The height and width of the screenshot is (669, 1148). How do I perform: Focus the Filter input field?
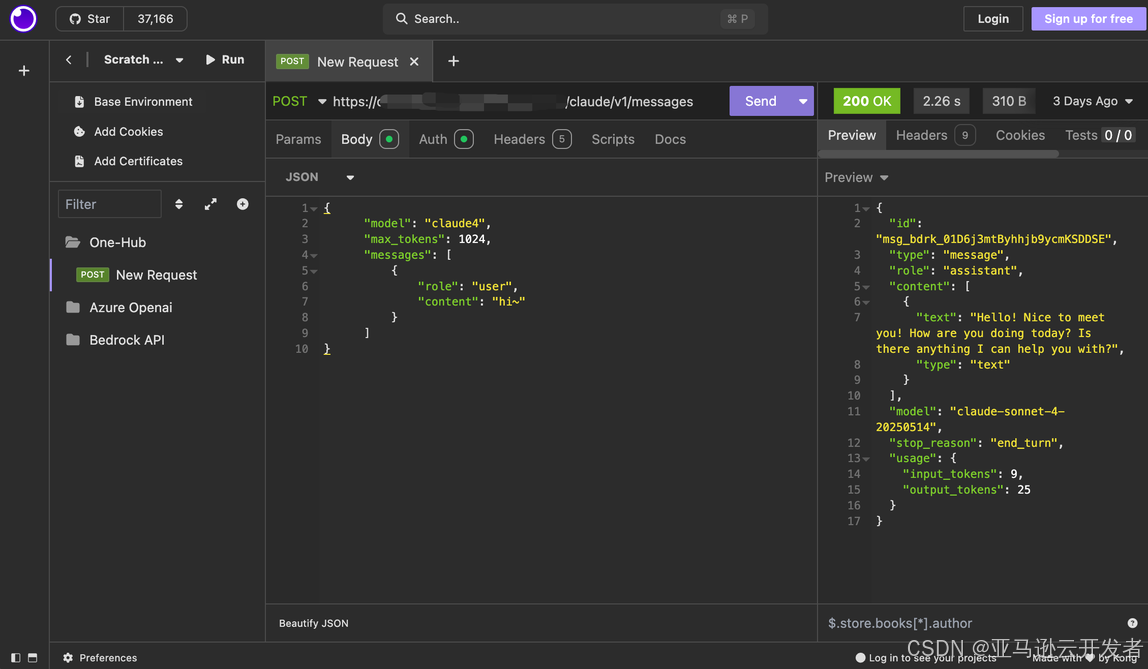click(110, 204)
